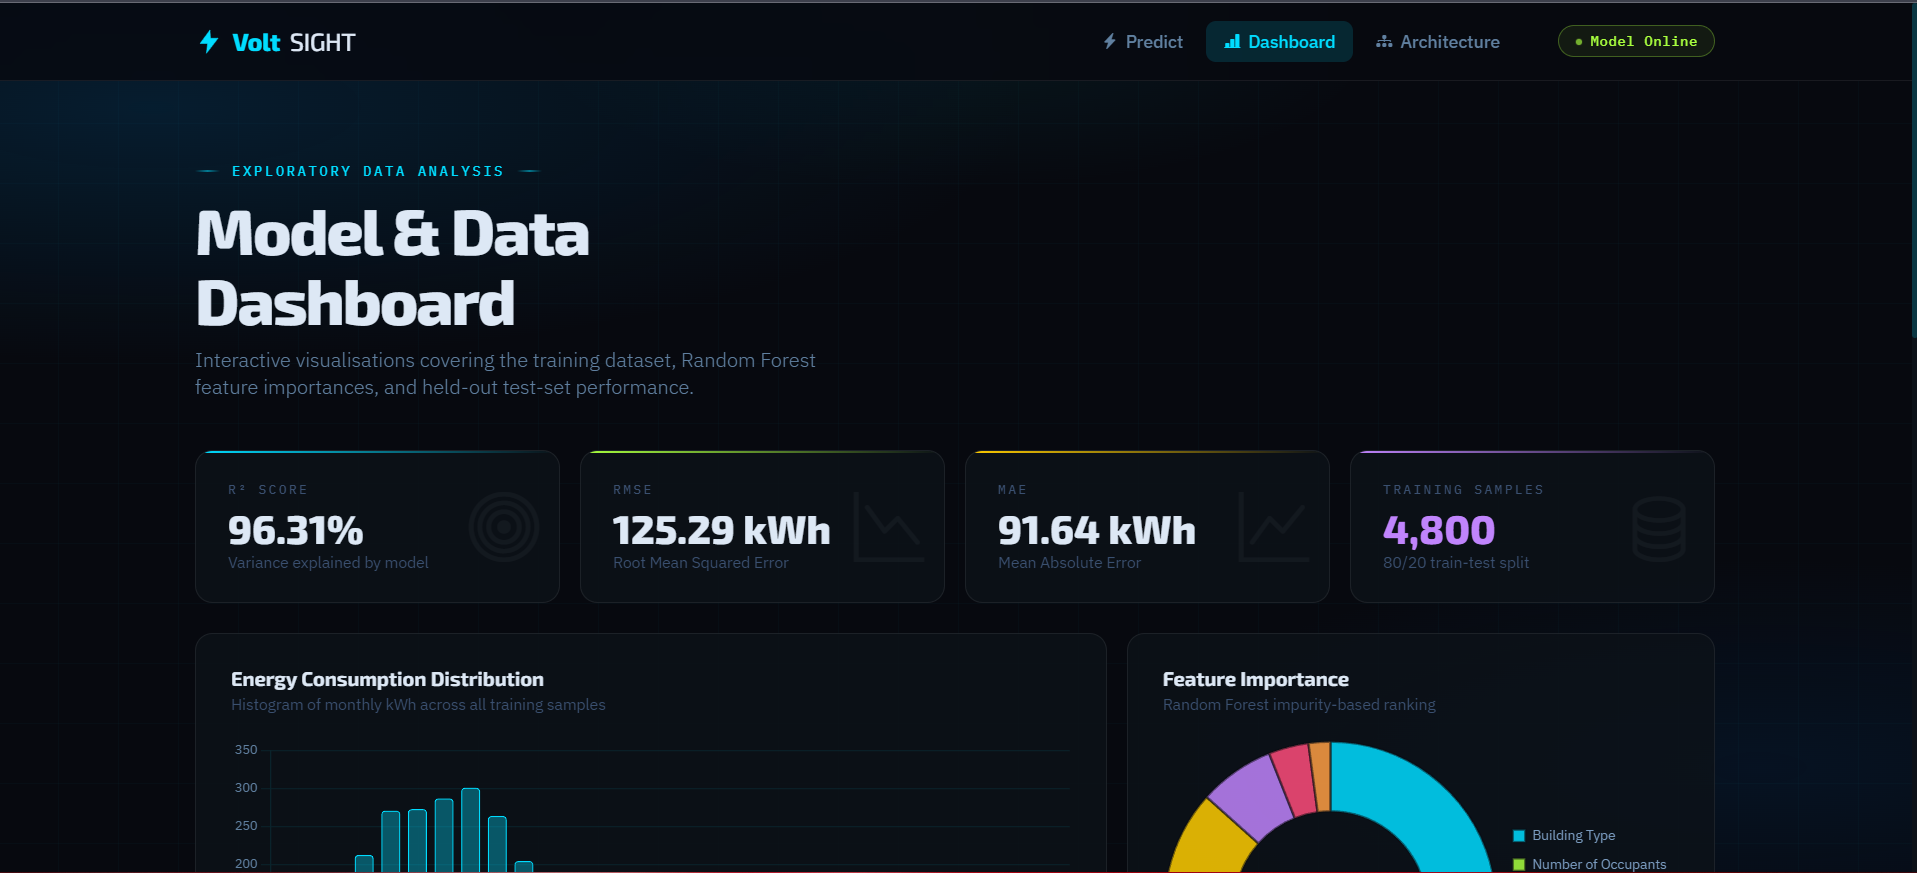
Task: Click the green Model Online status dot
Action: click(1579, 42)
